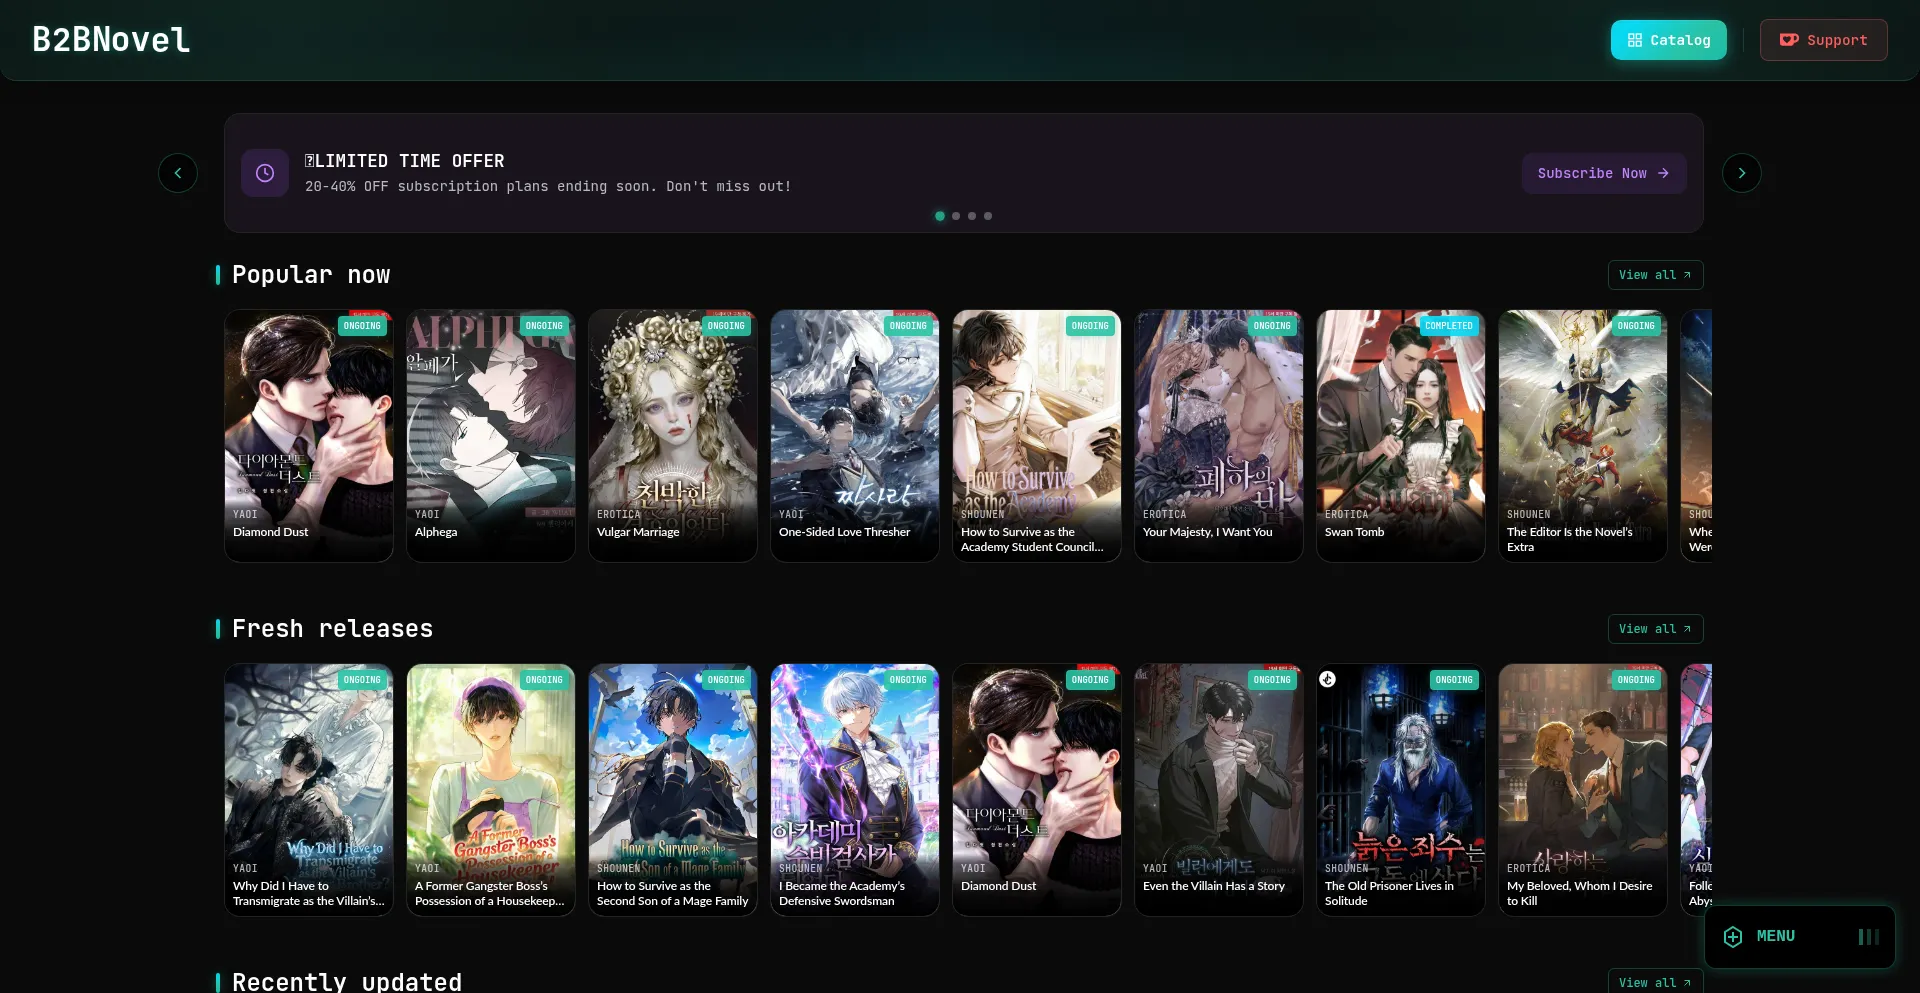
Task: Open the Catalog page
Action: coord(1668,40)
